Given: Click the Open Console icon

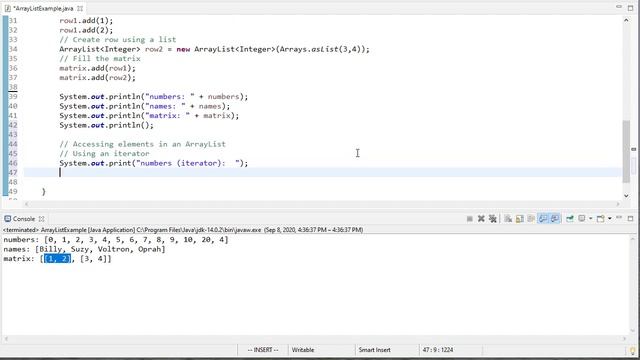Looking at the screenshot, I should (x=601, y=219).
